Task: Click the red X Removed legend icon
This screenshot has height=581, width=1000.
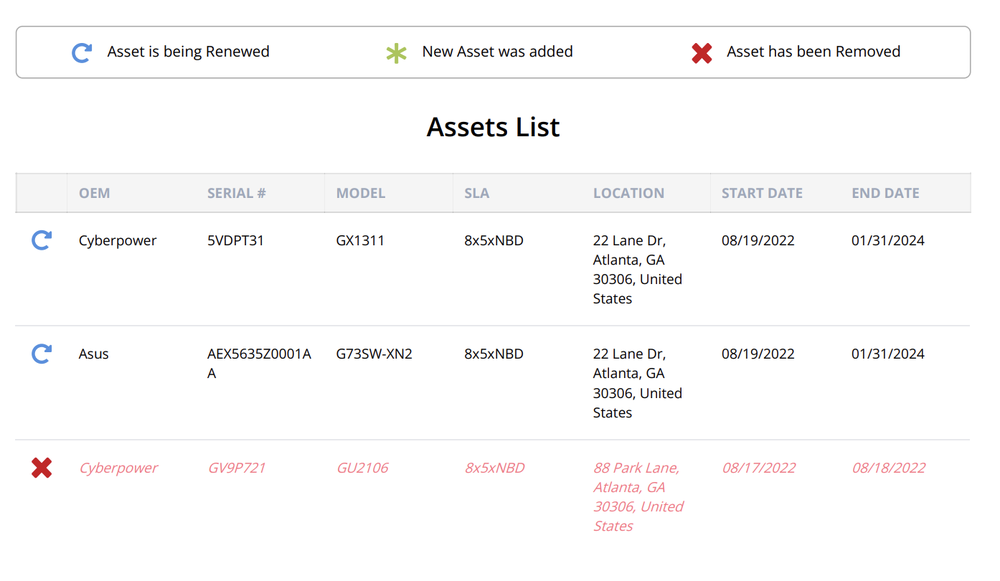Action: (702, 53)
